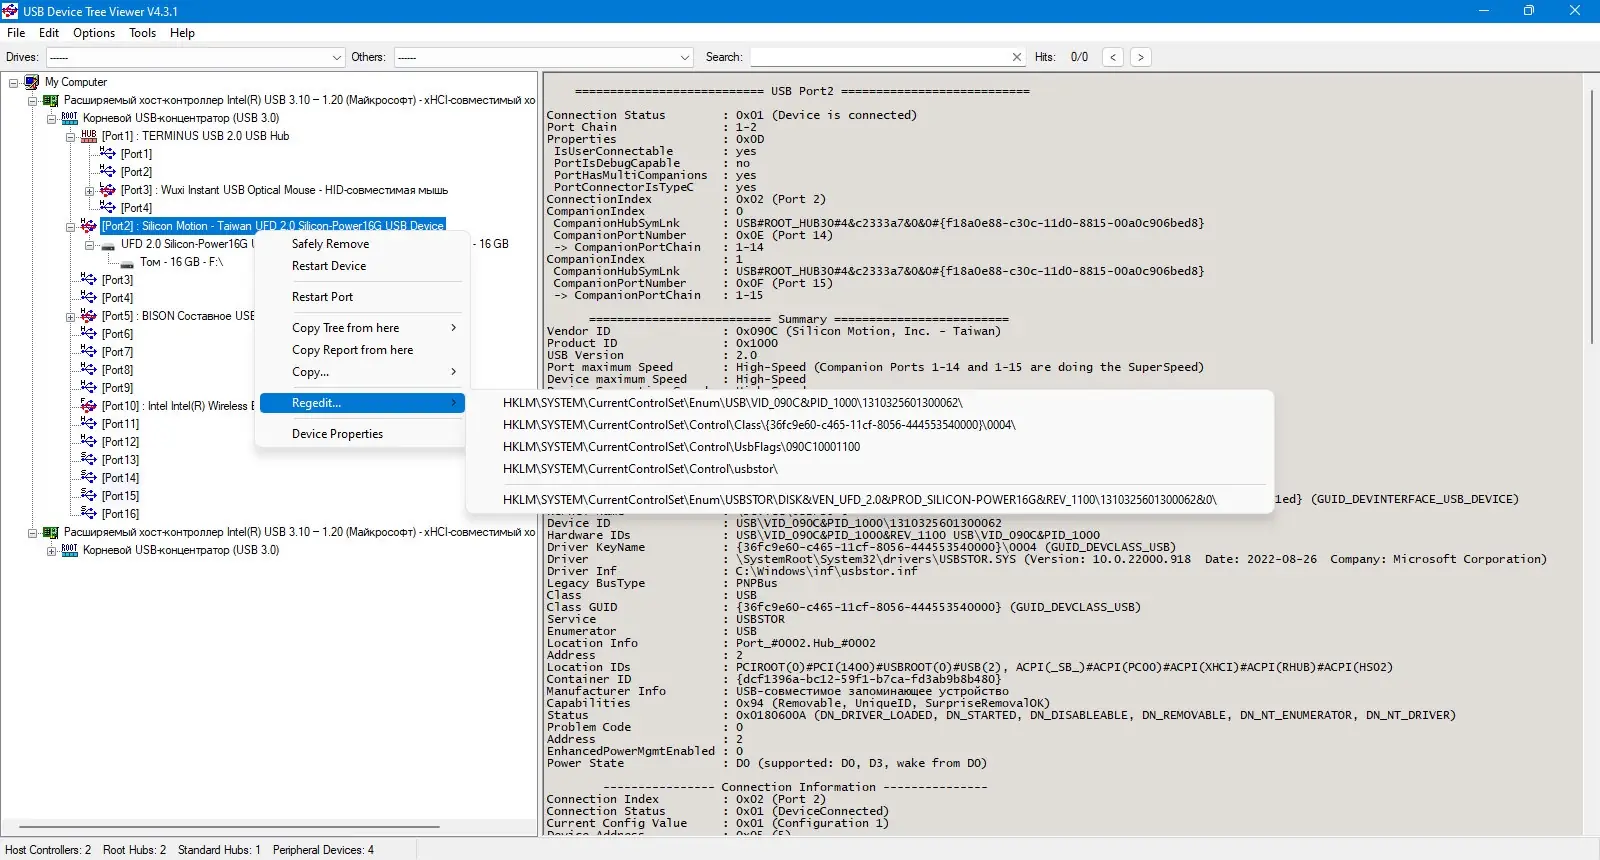Open the Control\usbstor registry key

[x=870, y=469]
